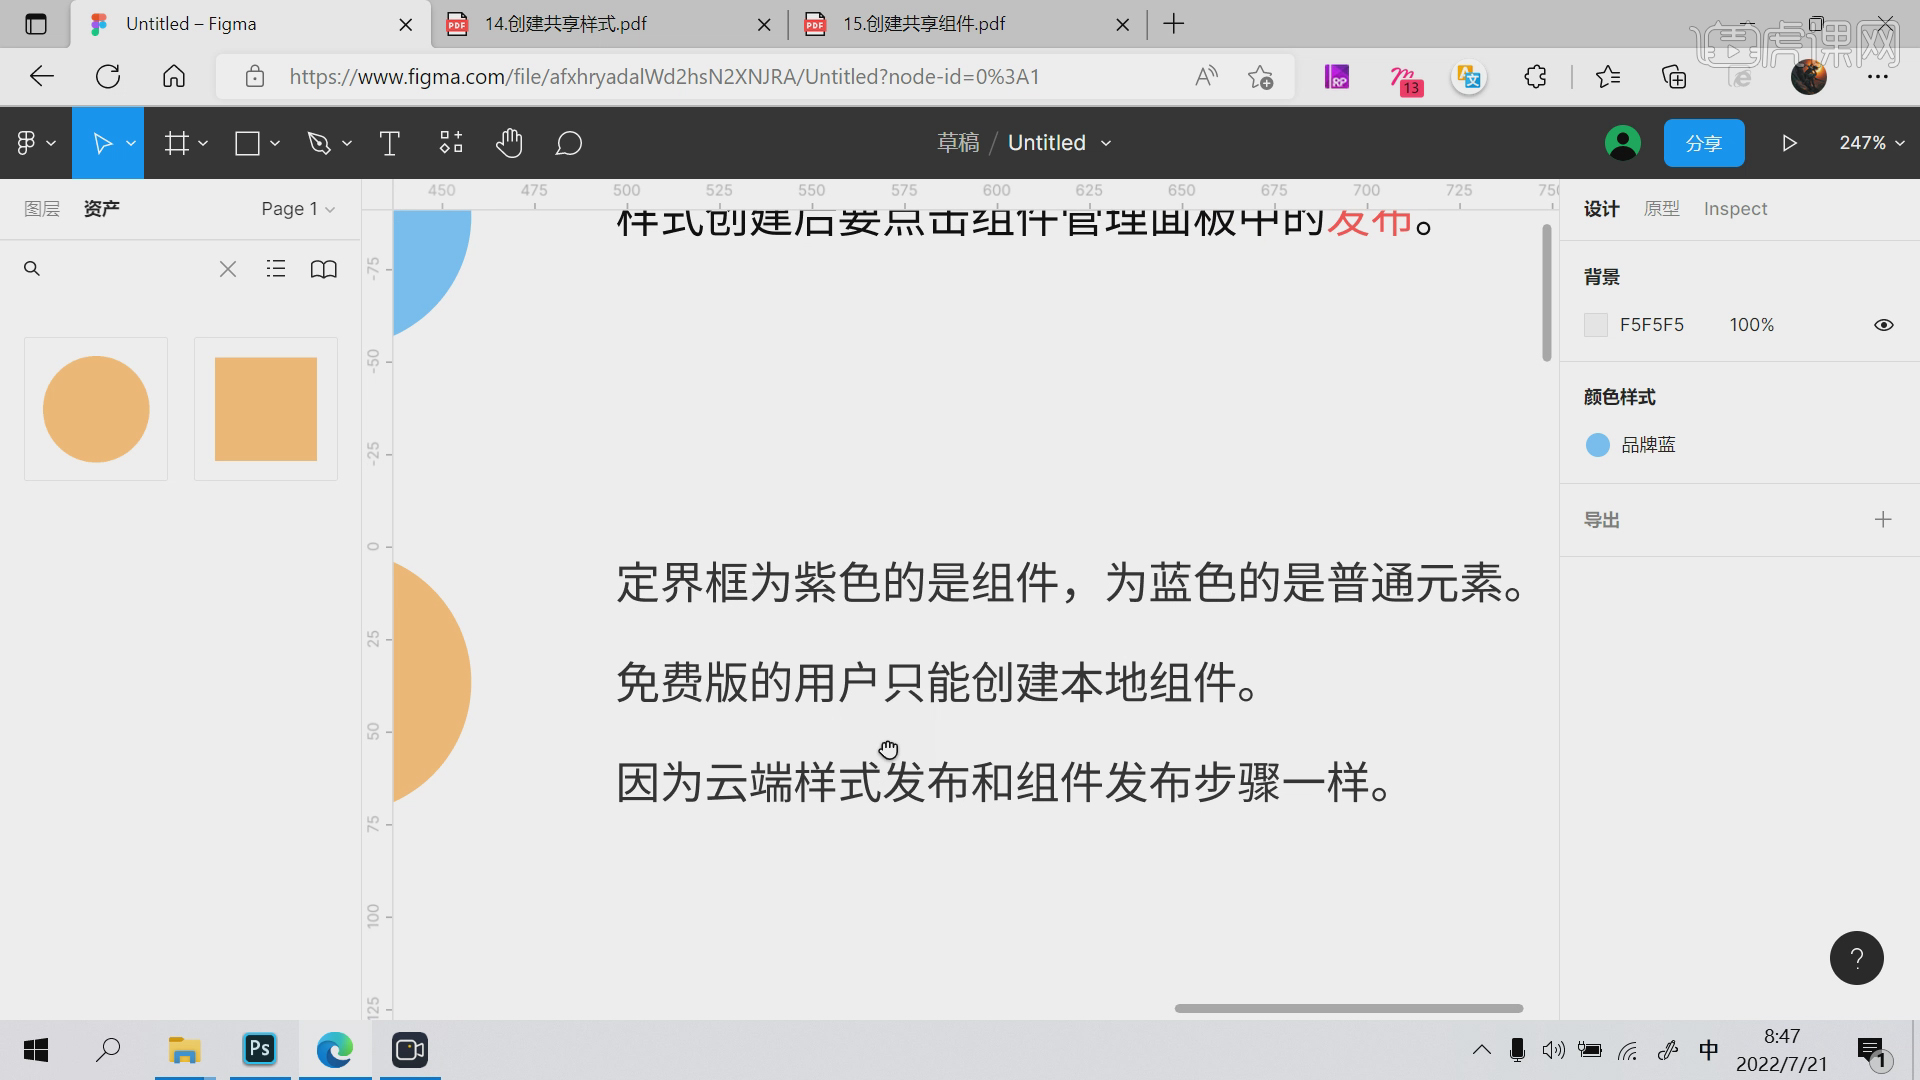Open the Figma main menu
This screenshot has width=1920, height=1080.
pos(27,142)
